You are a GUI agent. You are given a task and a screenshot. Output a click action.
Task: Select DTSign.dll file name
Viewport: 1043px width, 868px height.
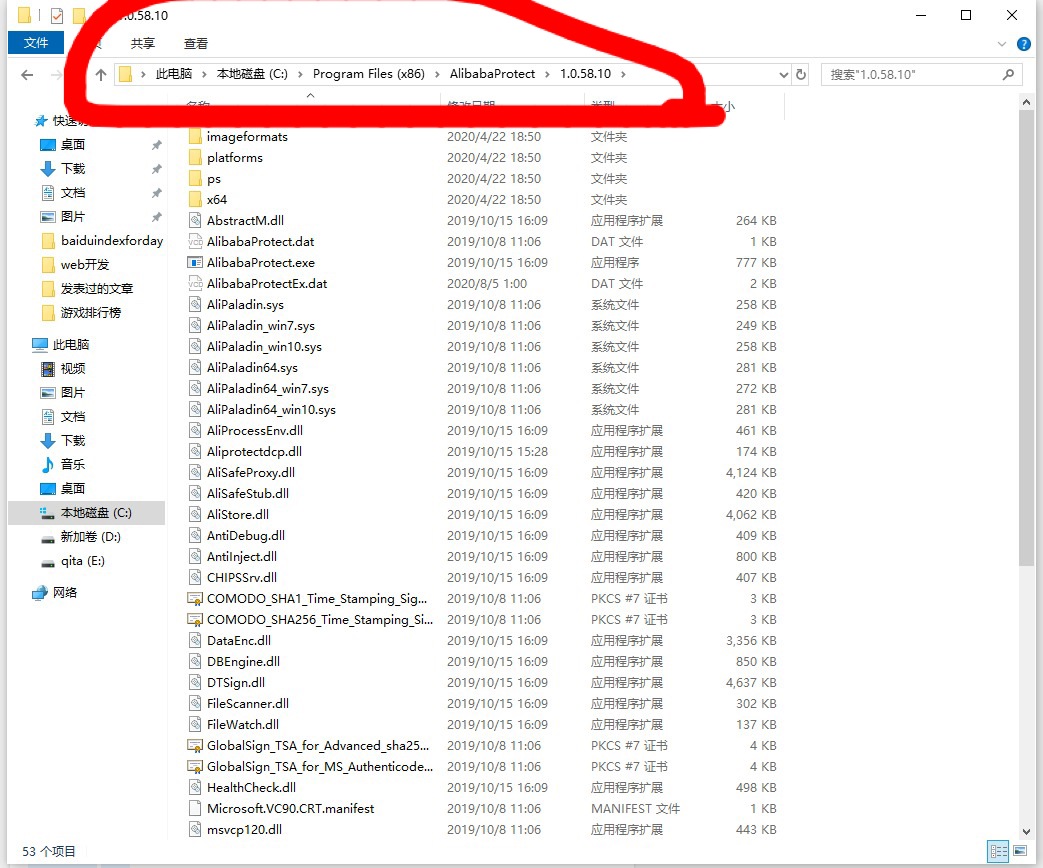(x=235, y=682)
